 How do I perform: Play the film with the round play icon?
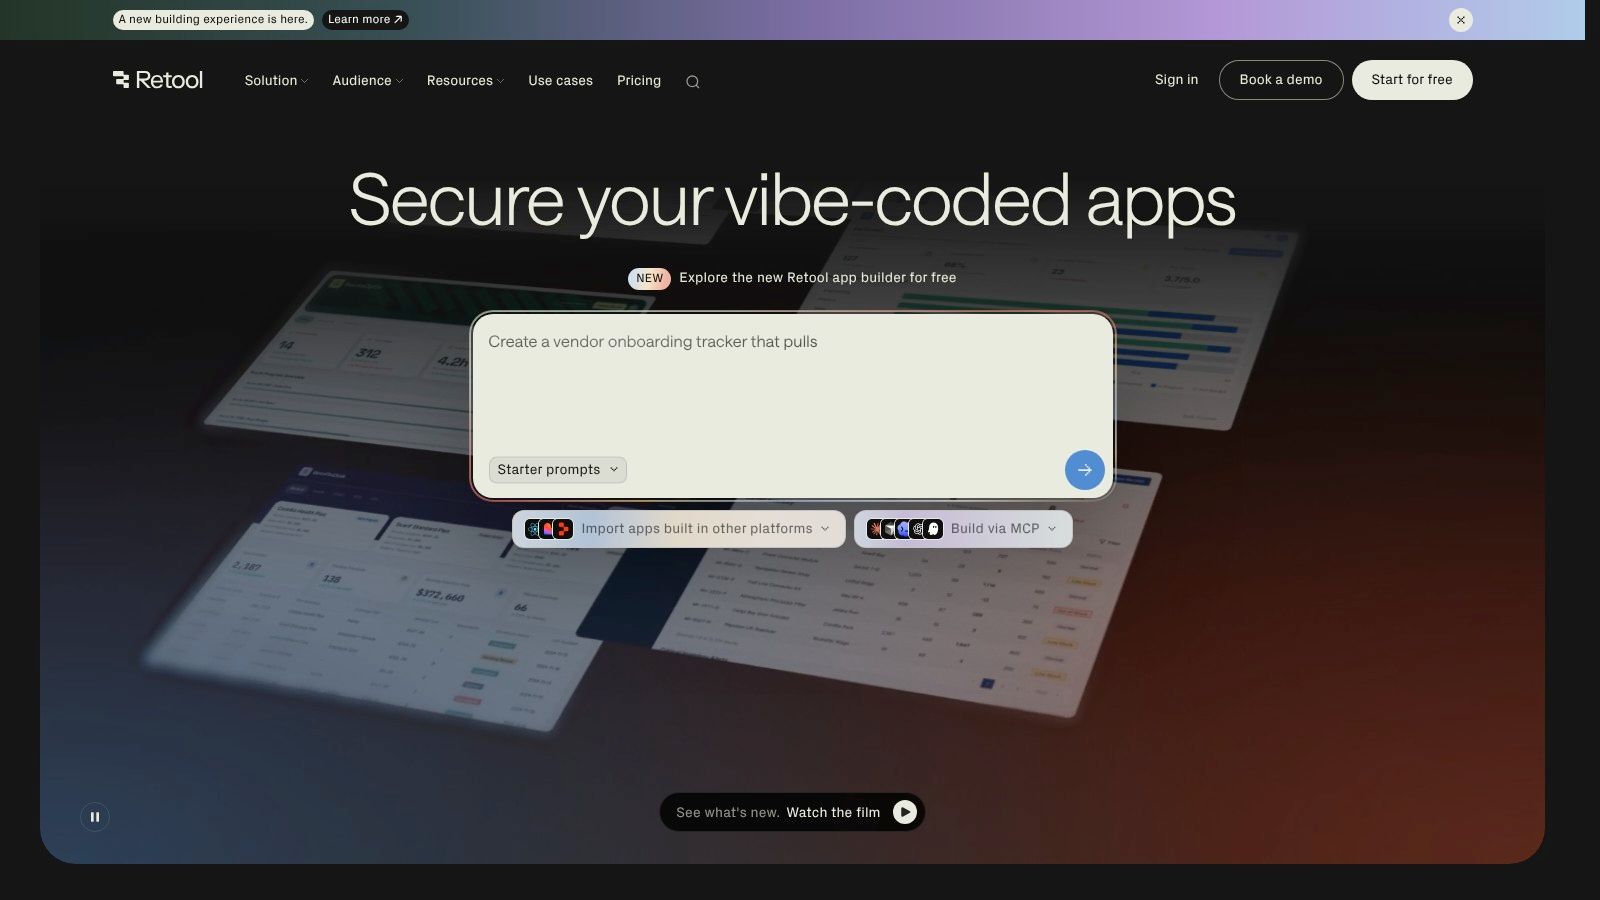tap(905, 812)
